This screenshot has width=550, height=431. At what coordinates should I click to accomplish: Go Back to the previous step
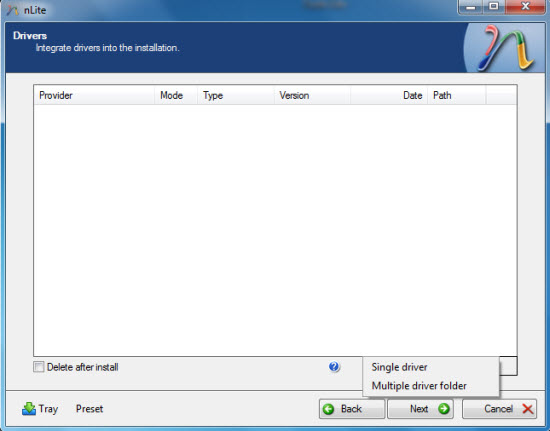tap(352, 409)
